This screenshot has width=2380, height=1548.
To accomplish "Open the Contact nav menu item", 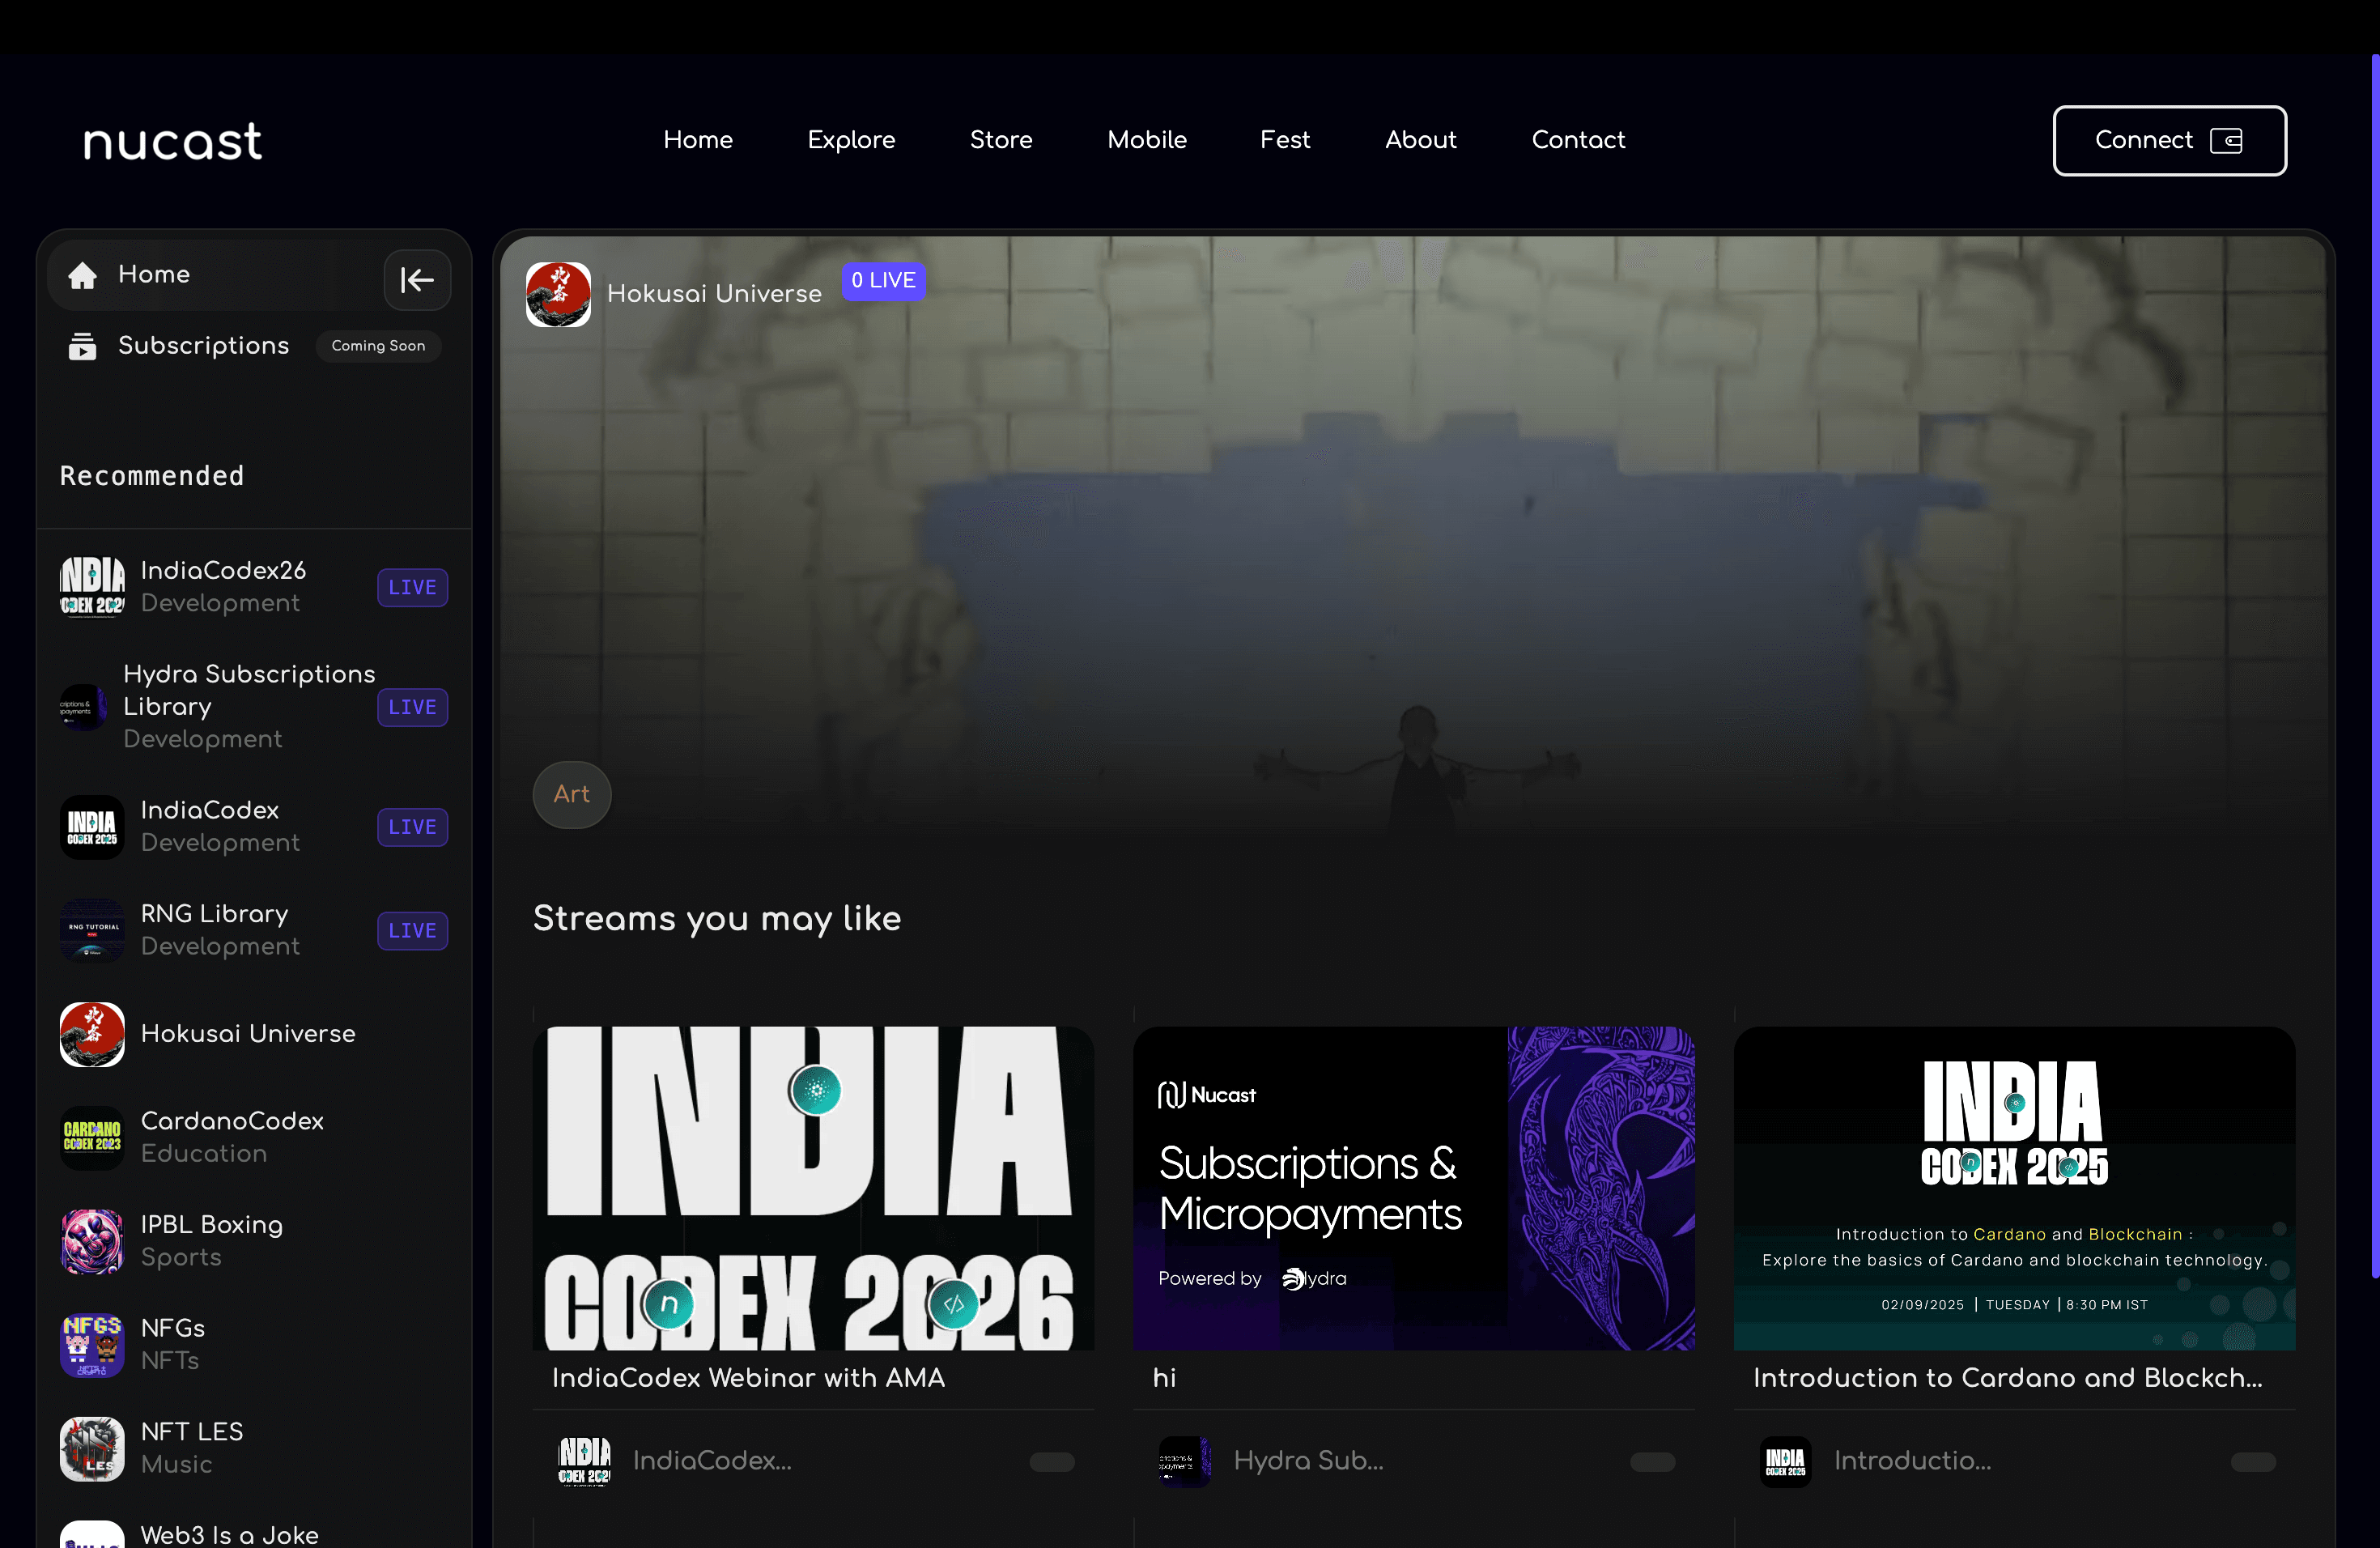I will pos(1579,140).
